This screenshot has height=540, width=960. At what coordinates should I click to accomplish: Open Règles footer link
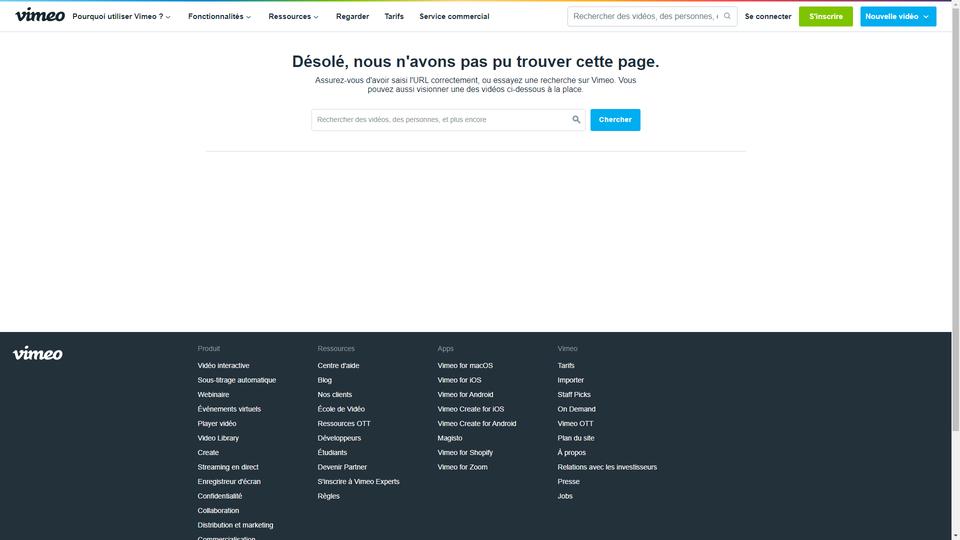[x=328, y=496]
